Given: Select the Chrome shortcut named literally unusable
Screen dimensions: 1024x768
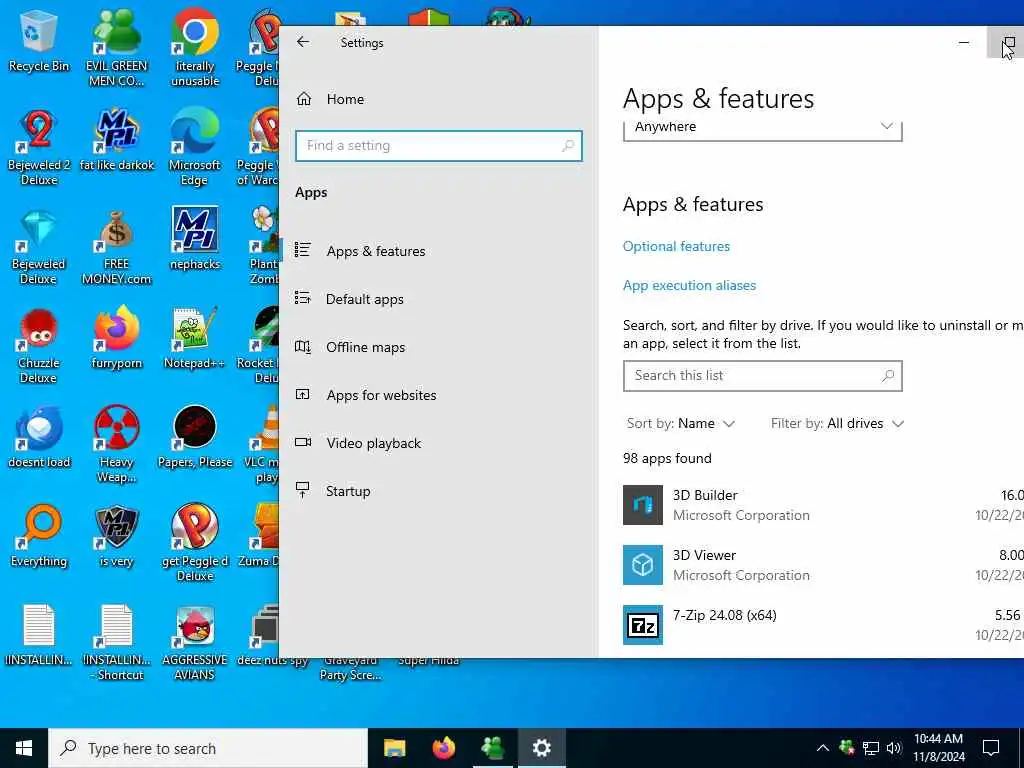Looking at the screenshot, I should (195, 49).
